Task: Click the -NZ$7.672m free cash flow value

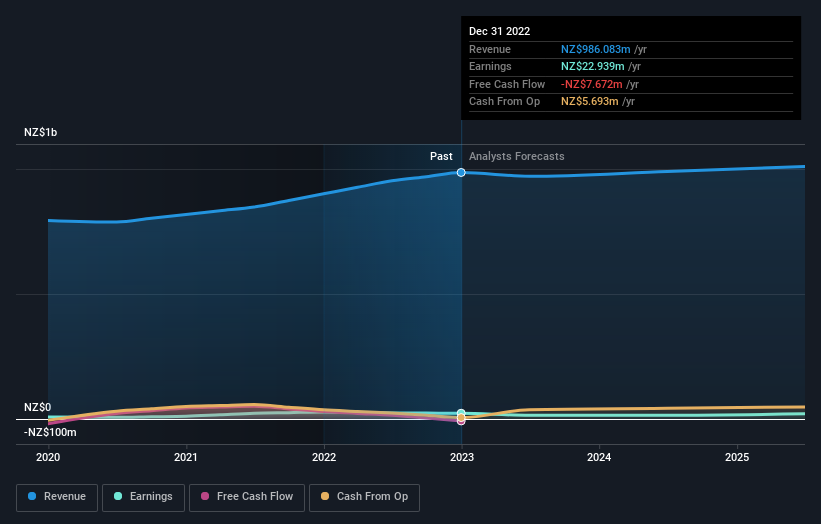Action: [x=592, y=84]
